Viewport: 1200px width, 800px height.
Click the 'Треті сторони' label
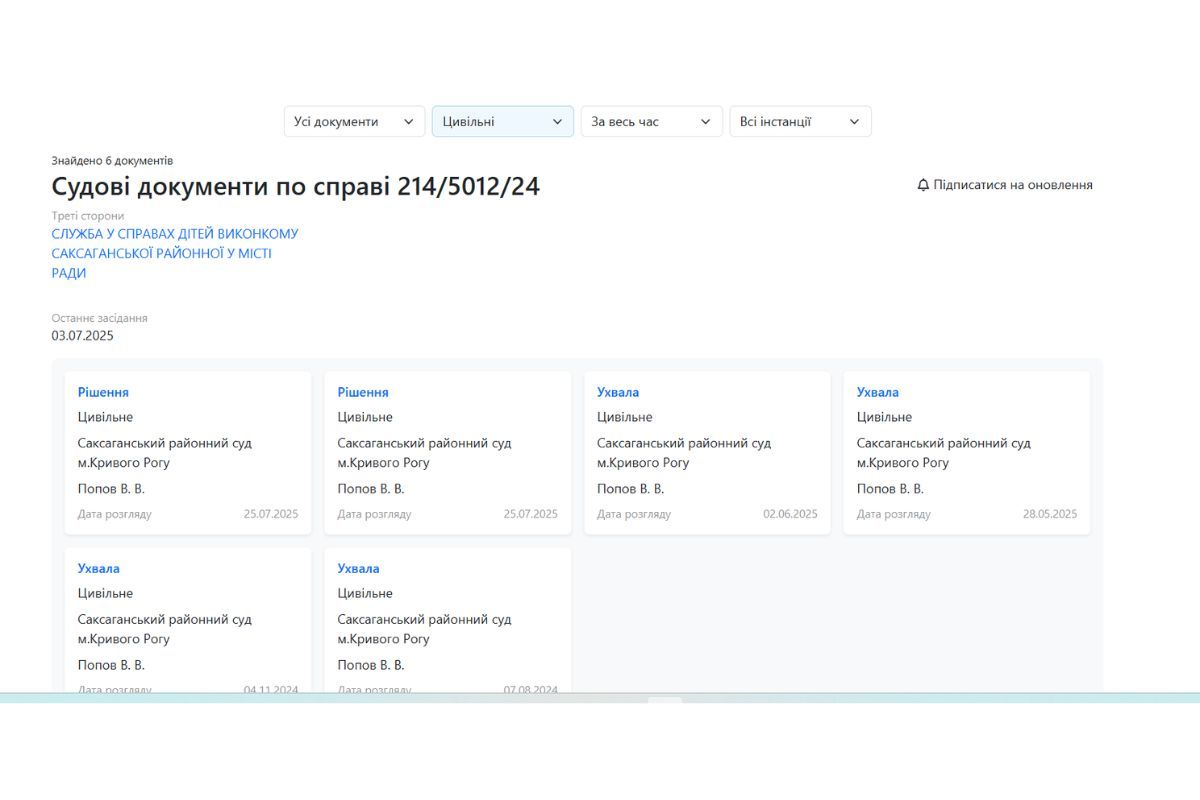pos(88,215)
